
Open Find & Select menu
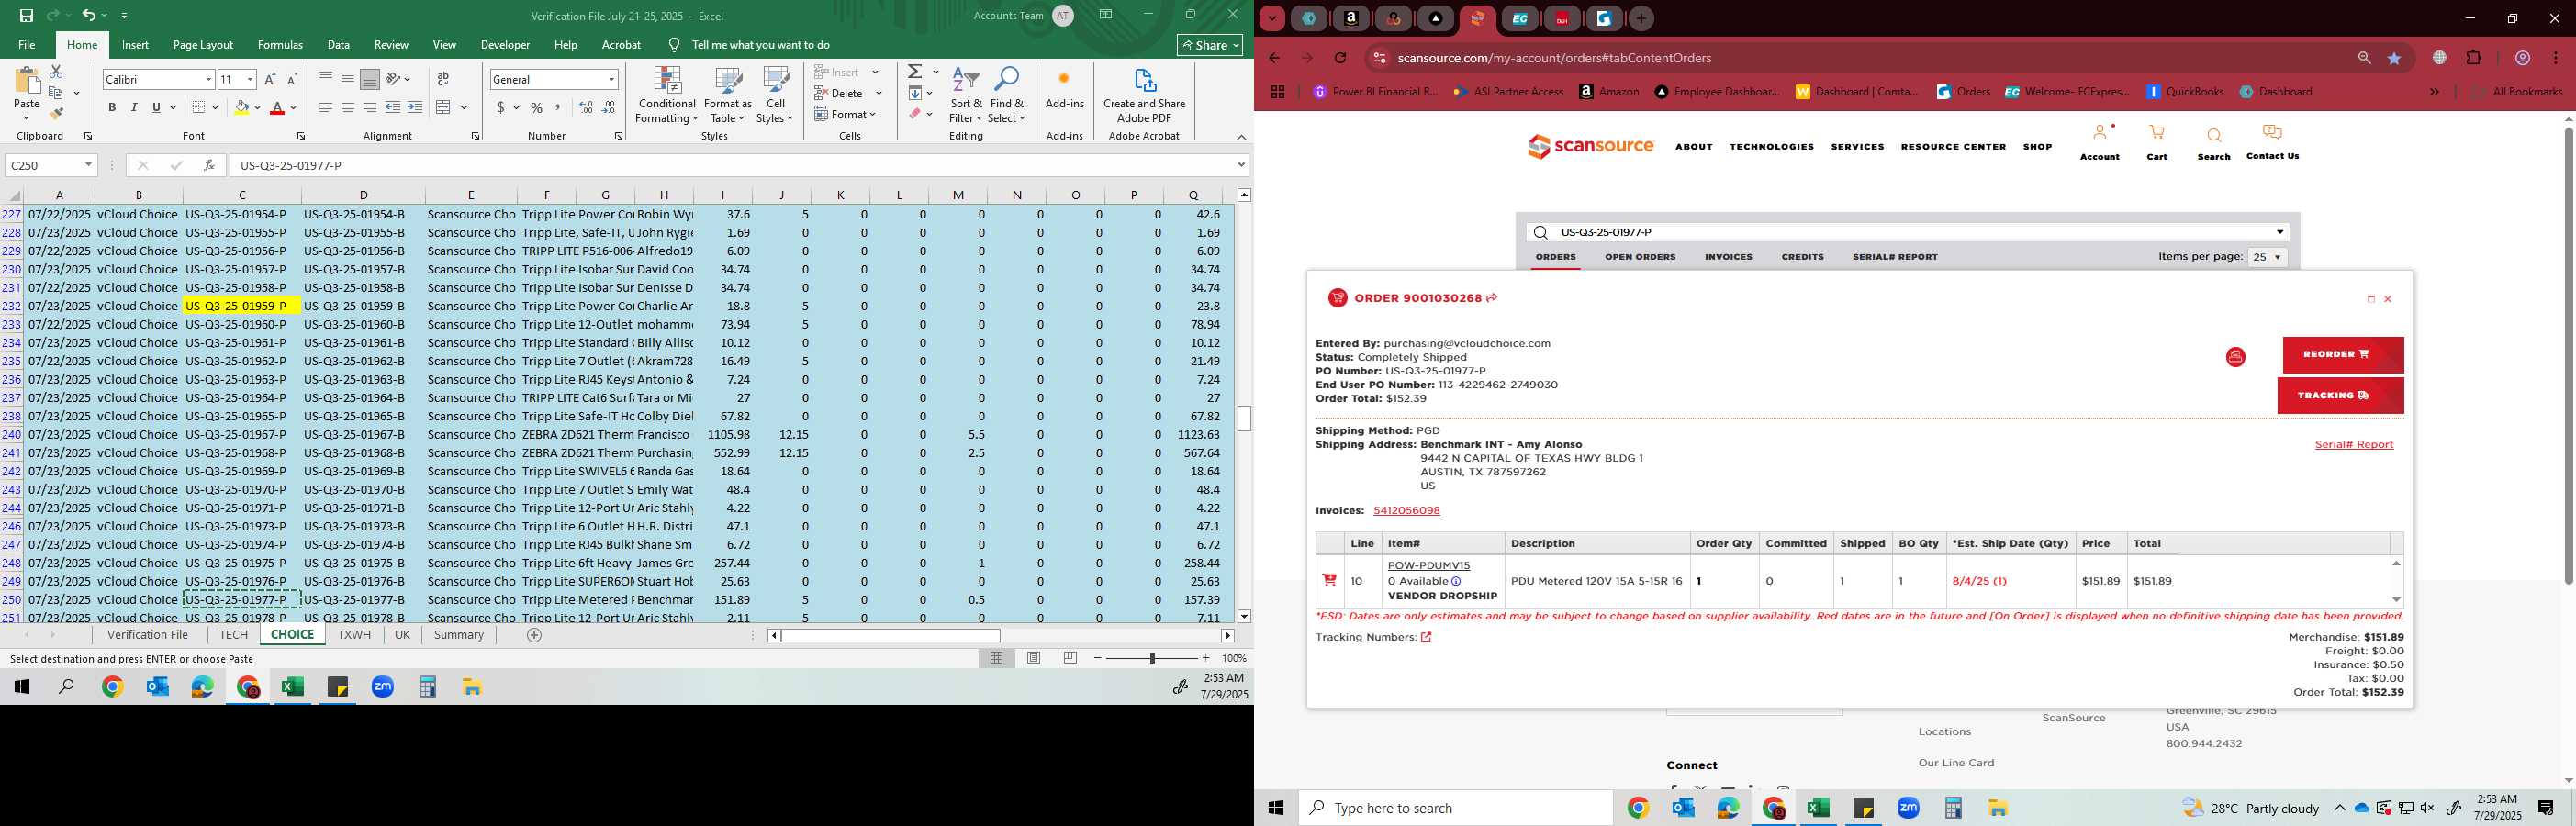click(1007, 96)
